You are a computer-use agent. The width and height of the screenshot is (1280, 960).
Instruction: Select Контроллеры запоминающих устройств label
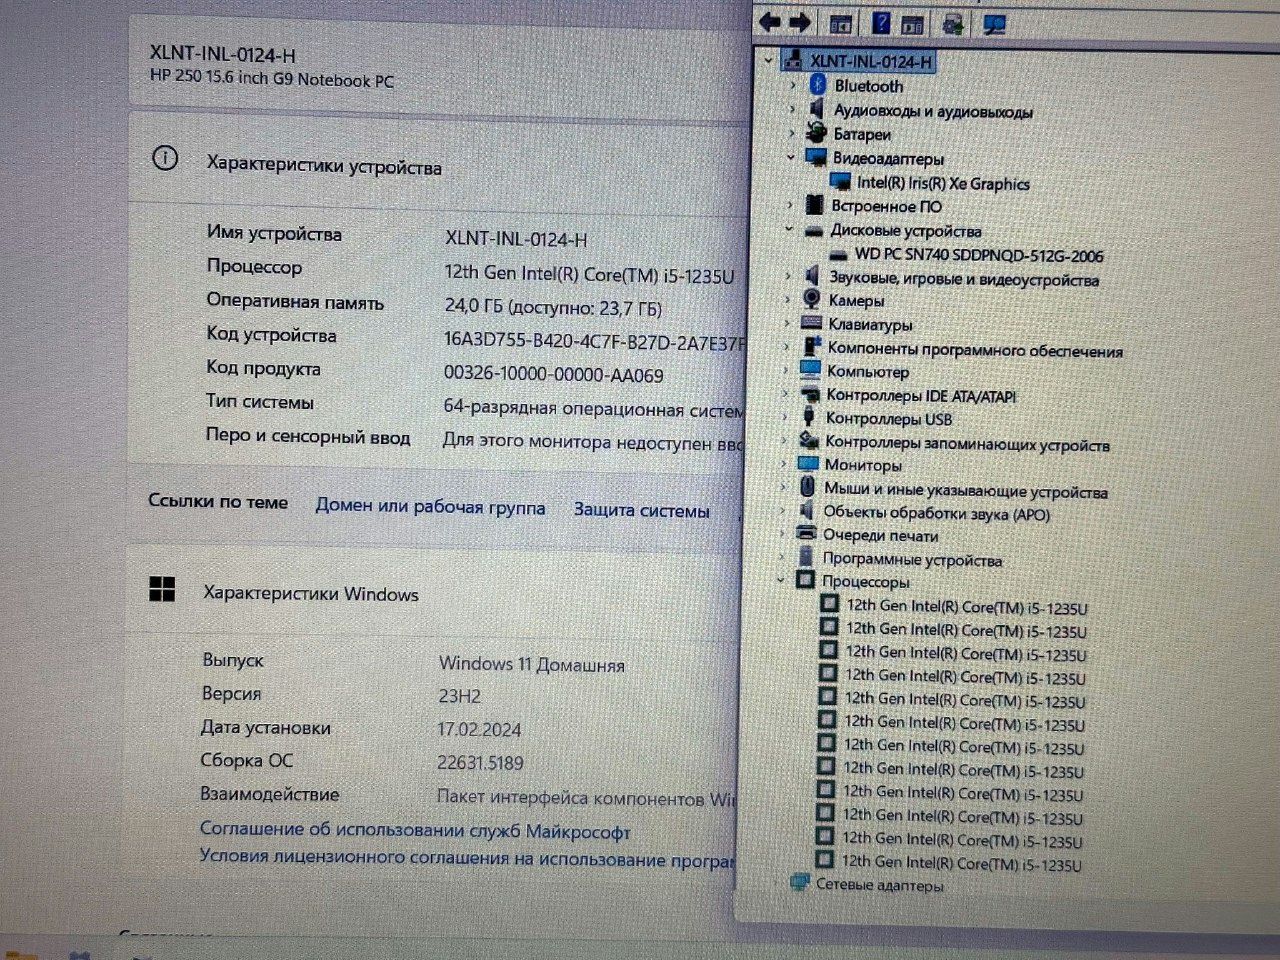coord(968,443)
